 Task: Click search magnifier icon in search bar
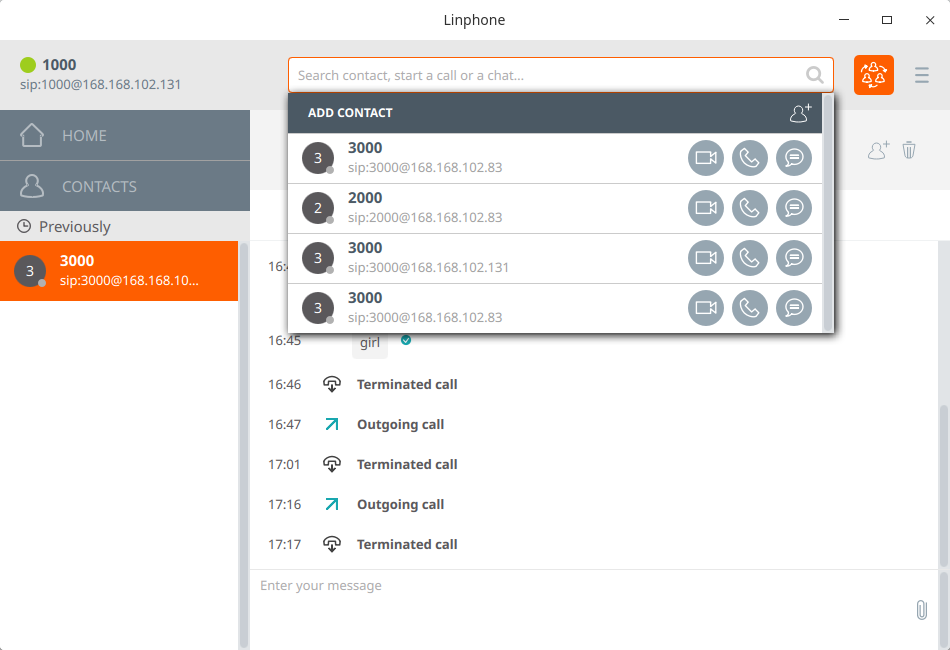pyautogui.click(x=815, y=75)
